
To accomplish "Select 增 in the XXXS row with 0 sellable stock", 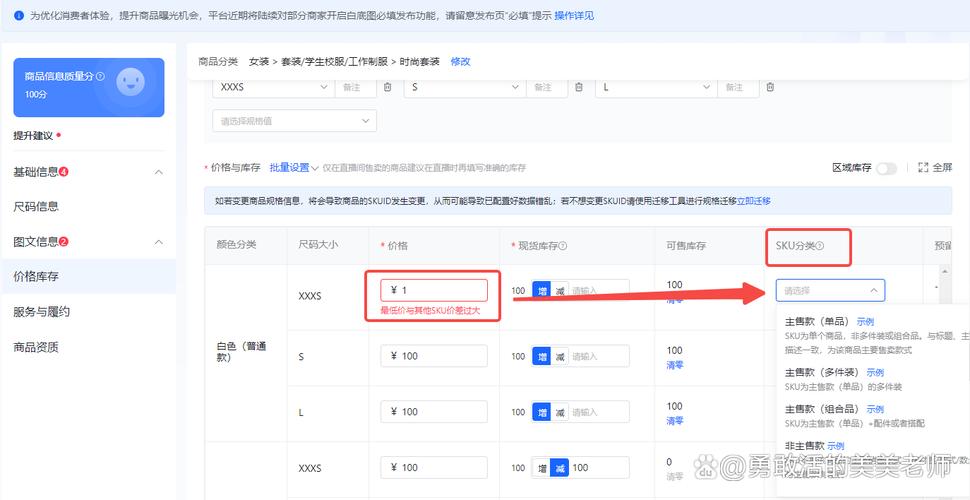I will [x=542, y=468].
